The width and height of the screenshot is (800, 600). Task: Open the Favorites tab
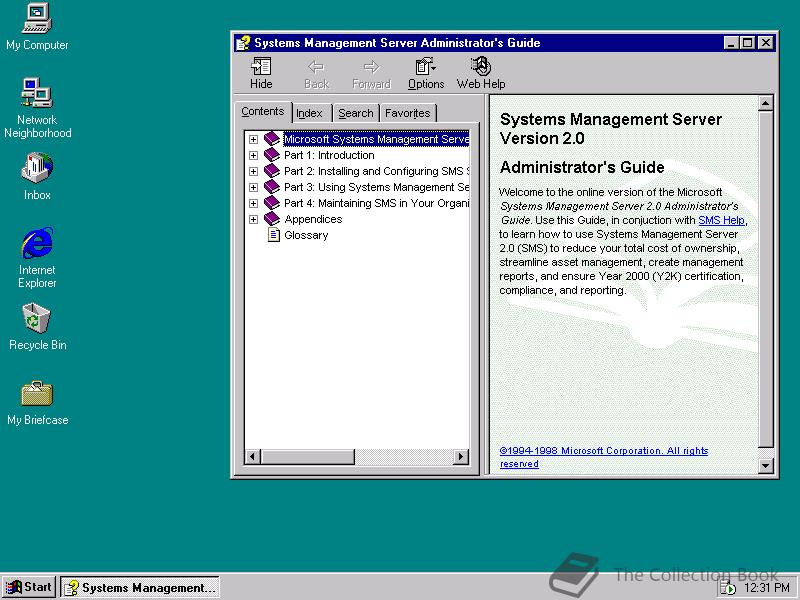(x=408, y=113)
